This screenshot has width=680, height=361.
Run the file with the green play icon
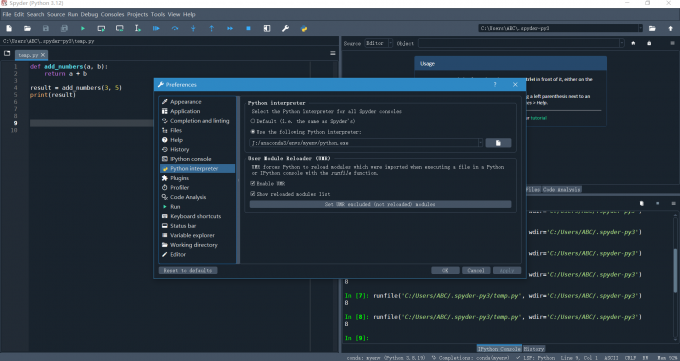coord(82,28)
